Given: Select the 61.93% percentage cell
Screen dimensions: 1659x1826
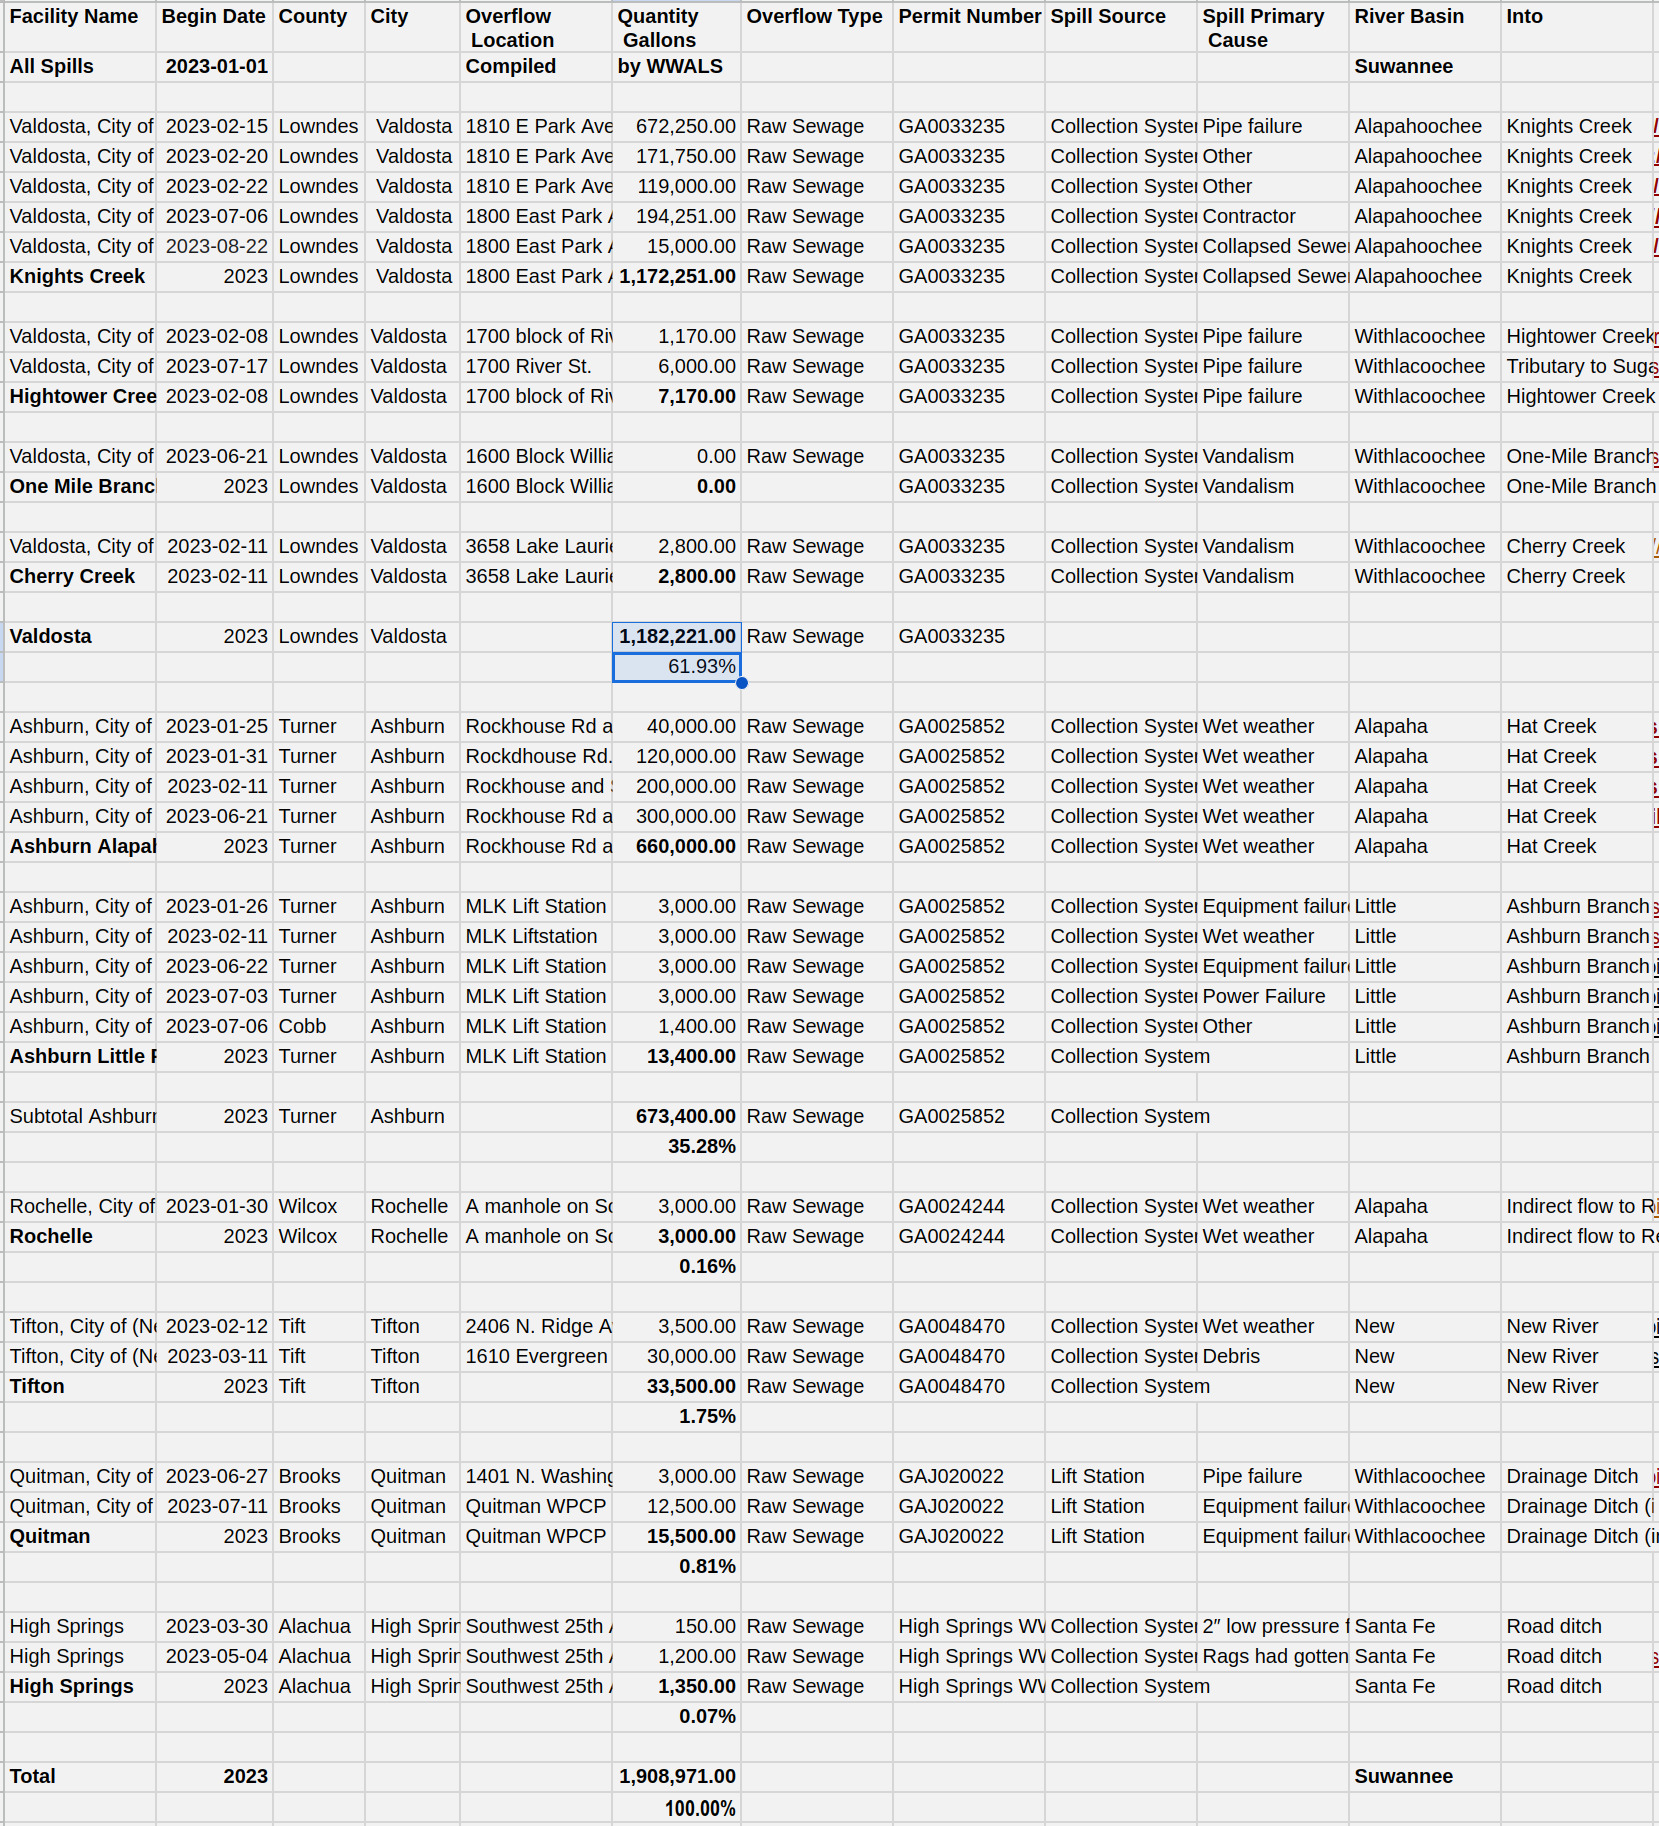Looking at the screenshot, I should [677, 667].
